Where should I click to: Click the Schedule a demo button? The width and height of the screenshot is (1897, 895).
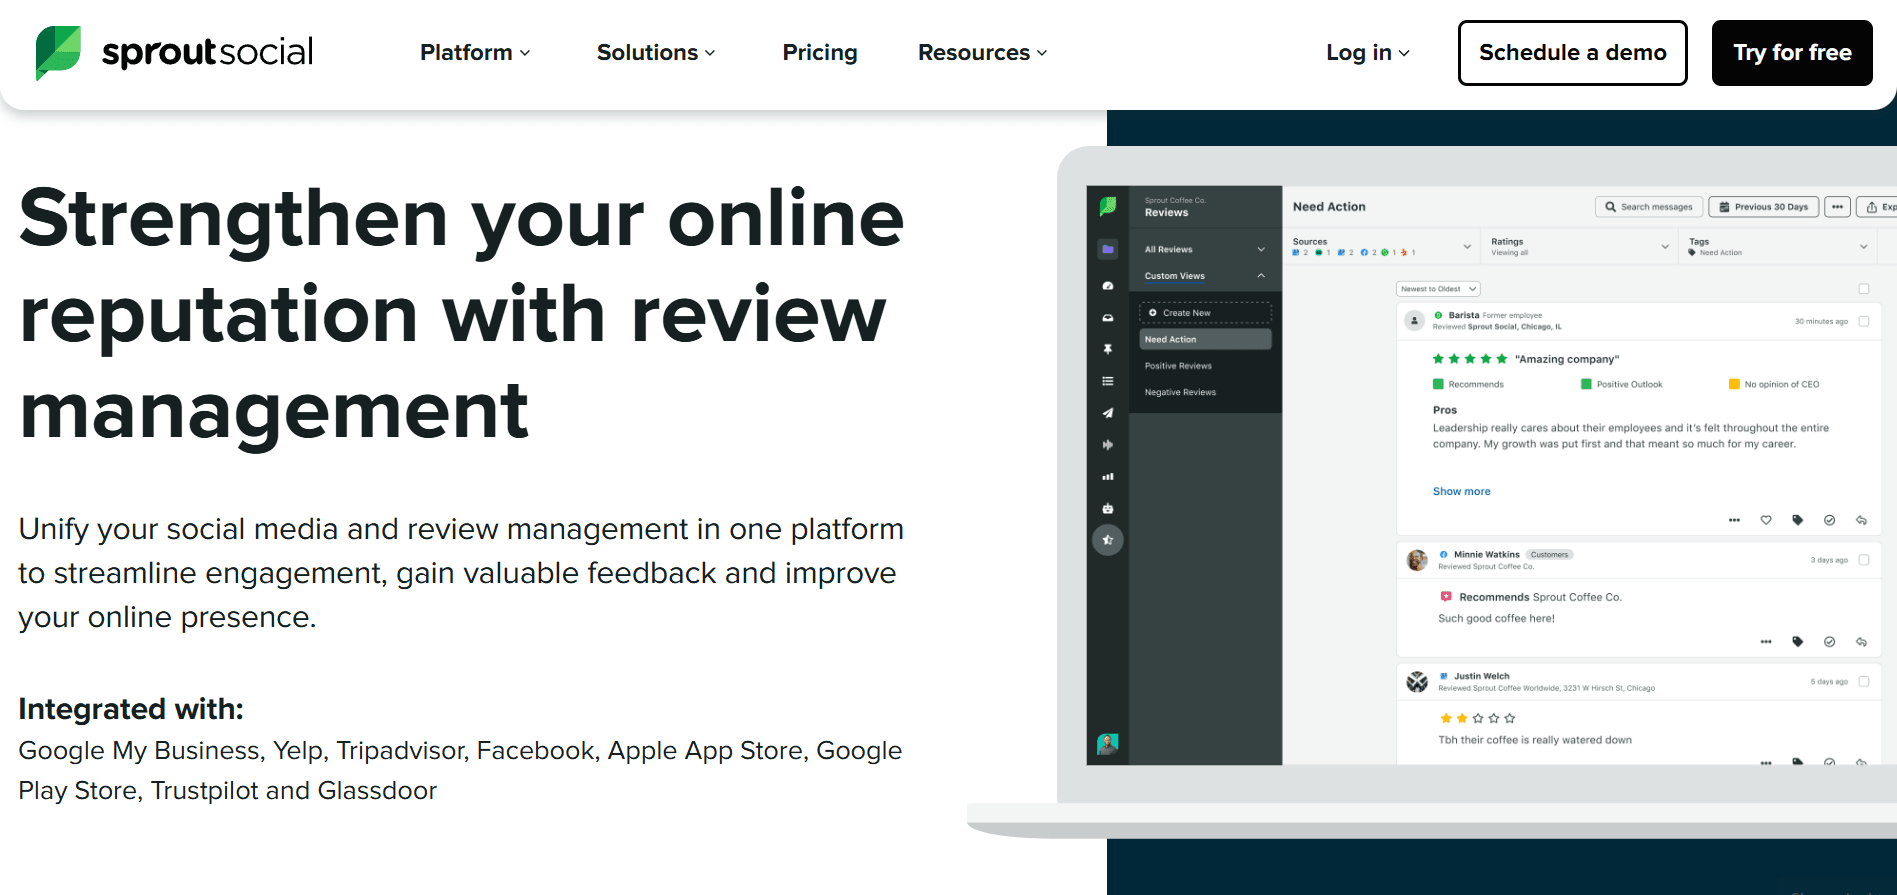coord(1573,53)
